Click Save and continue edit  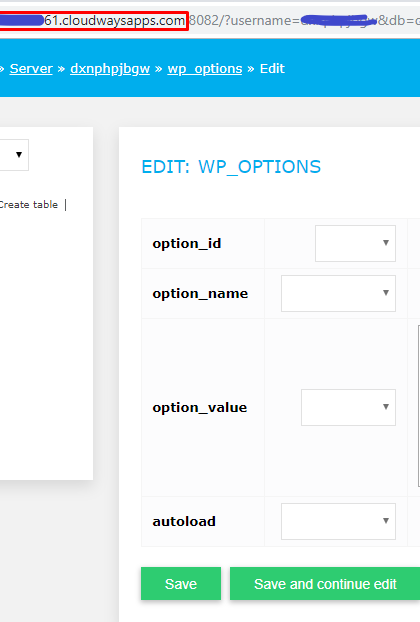325,584
